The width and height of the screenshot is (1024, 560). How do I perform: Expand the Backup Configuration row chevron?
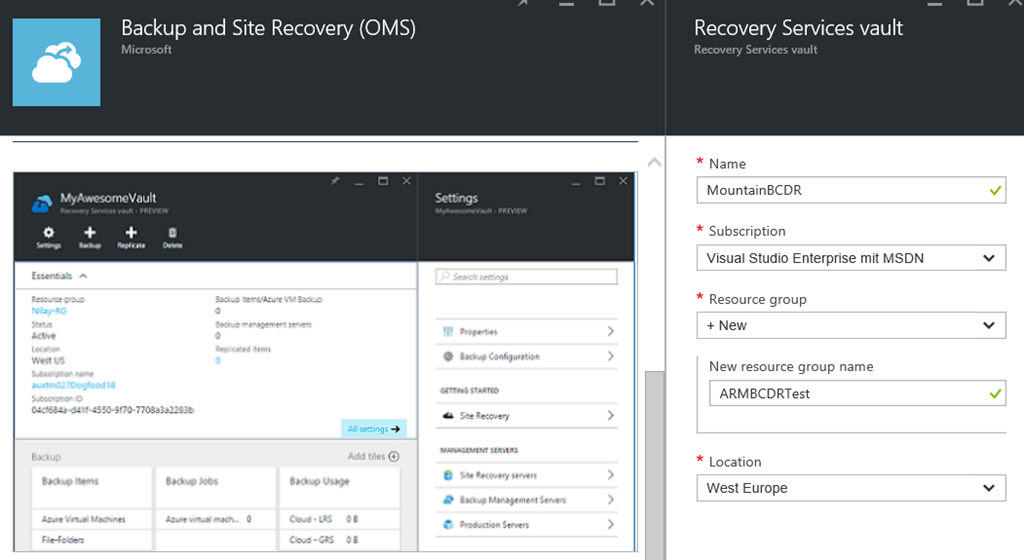[x=611, y=356]
